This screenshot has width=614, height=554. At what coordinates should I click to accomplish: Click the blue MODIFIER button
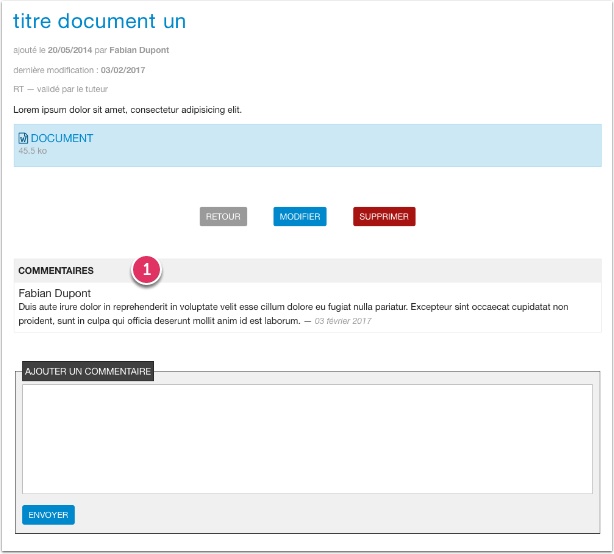300,217
